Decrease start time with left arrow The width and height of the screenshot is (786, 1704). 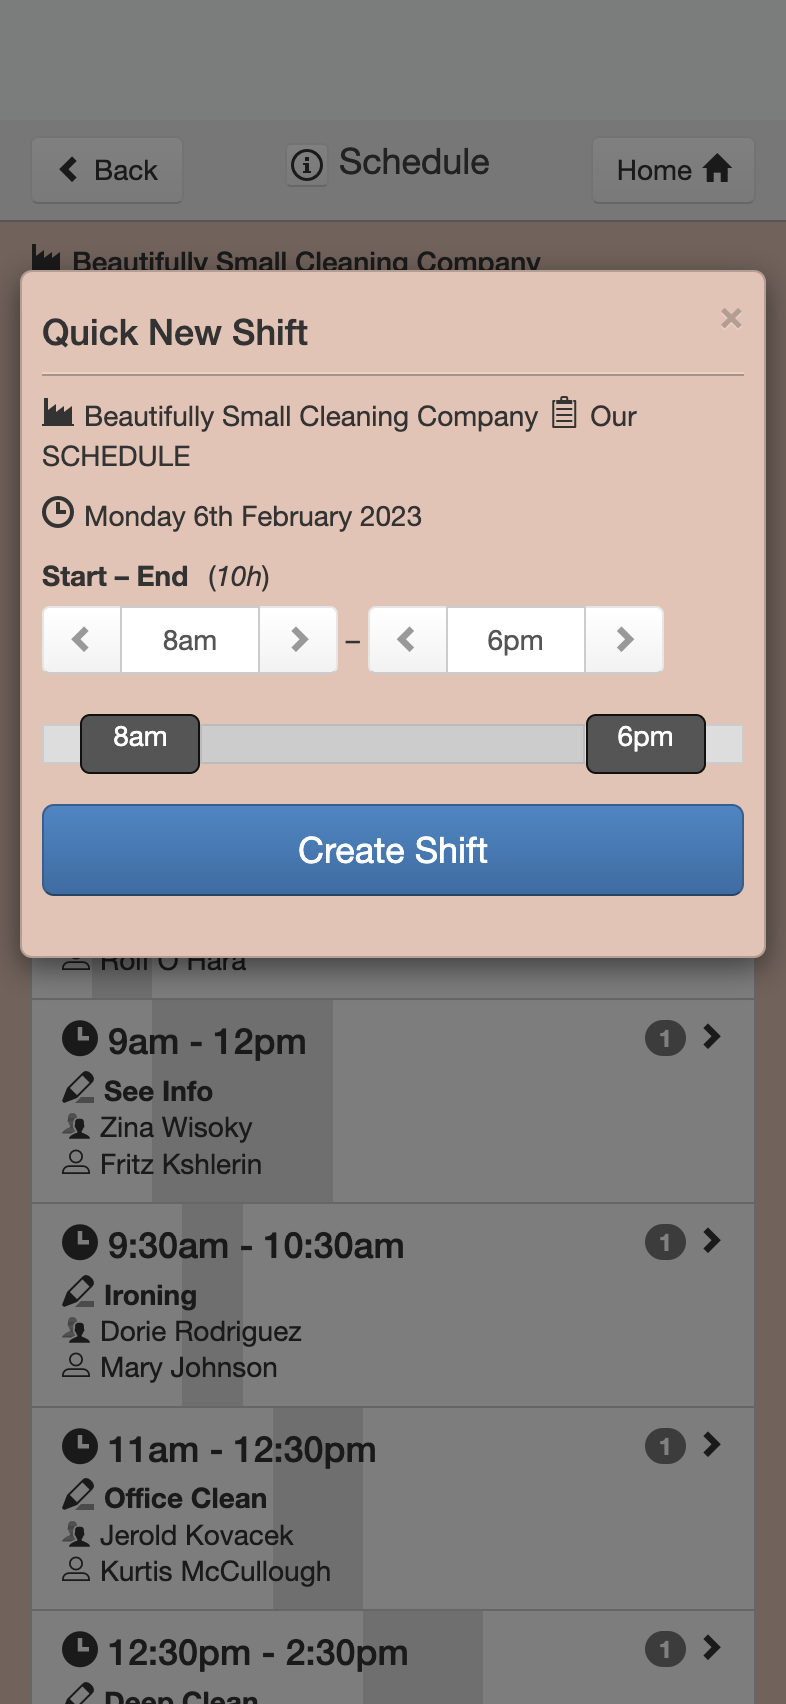82,639
